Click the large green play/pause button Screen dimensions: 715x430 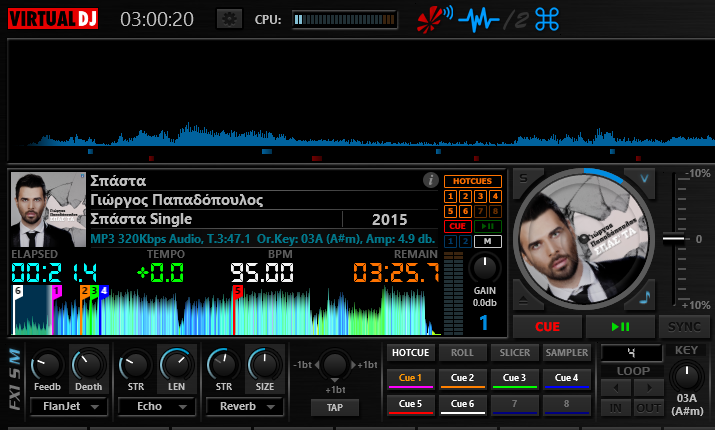(x=620, y=326)
